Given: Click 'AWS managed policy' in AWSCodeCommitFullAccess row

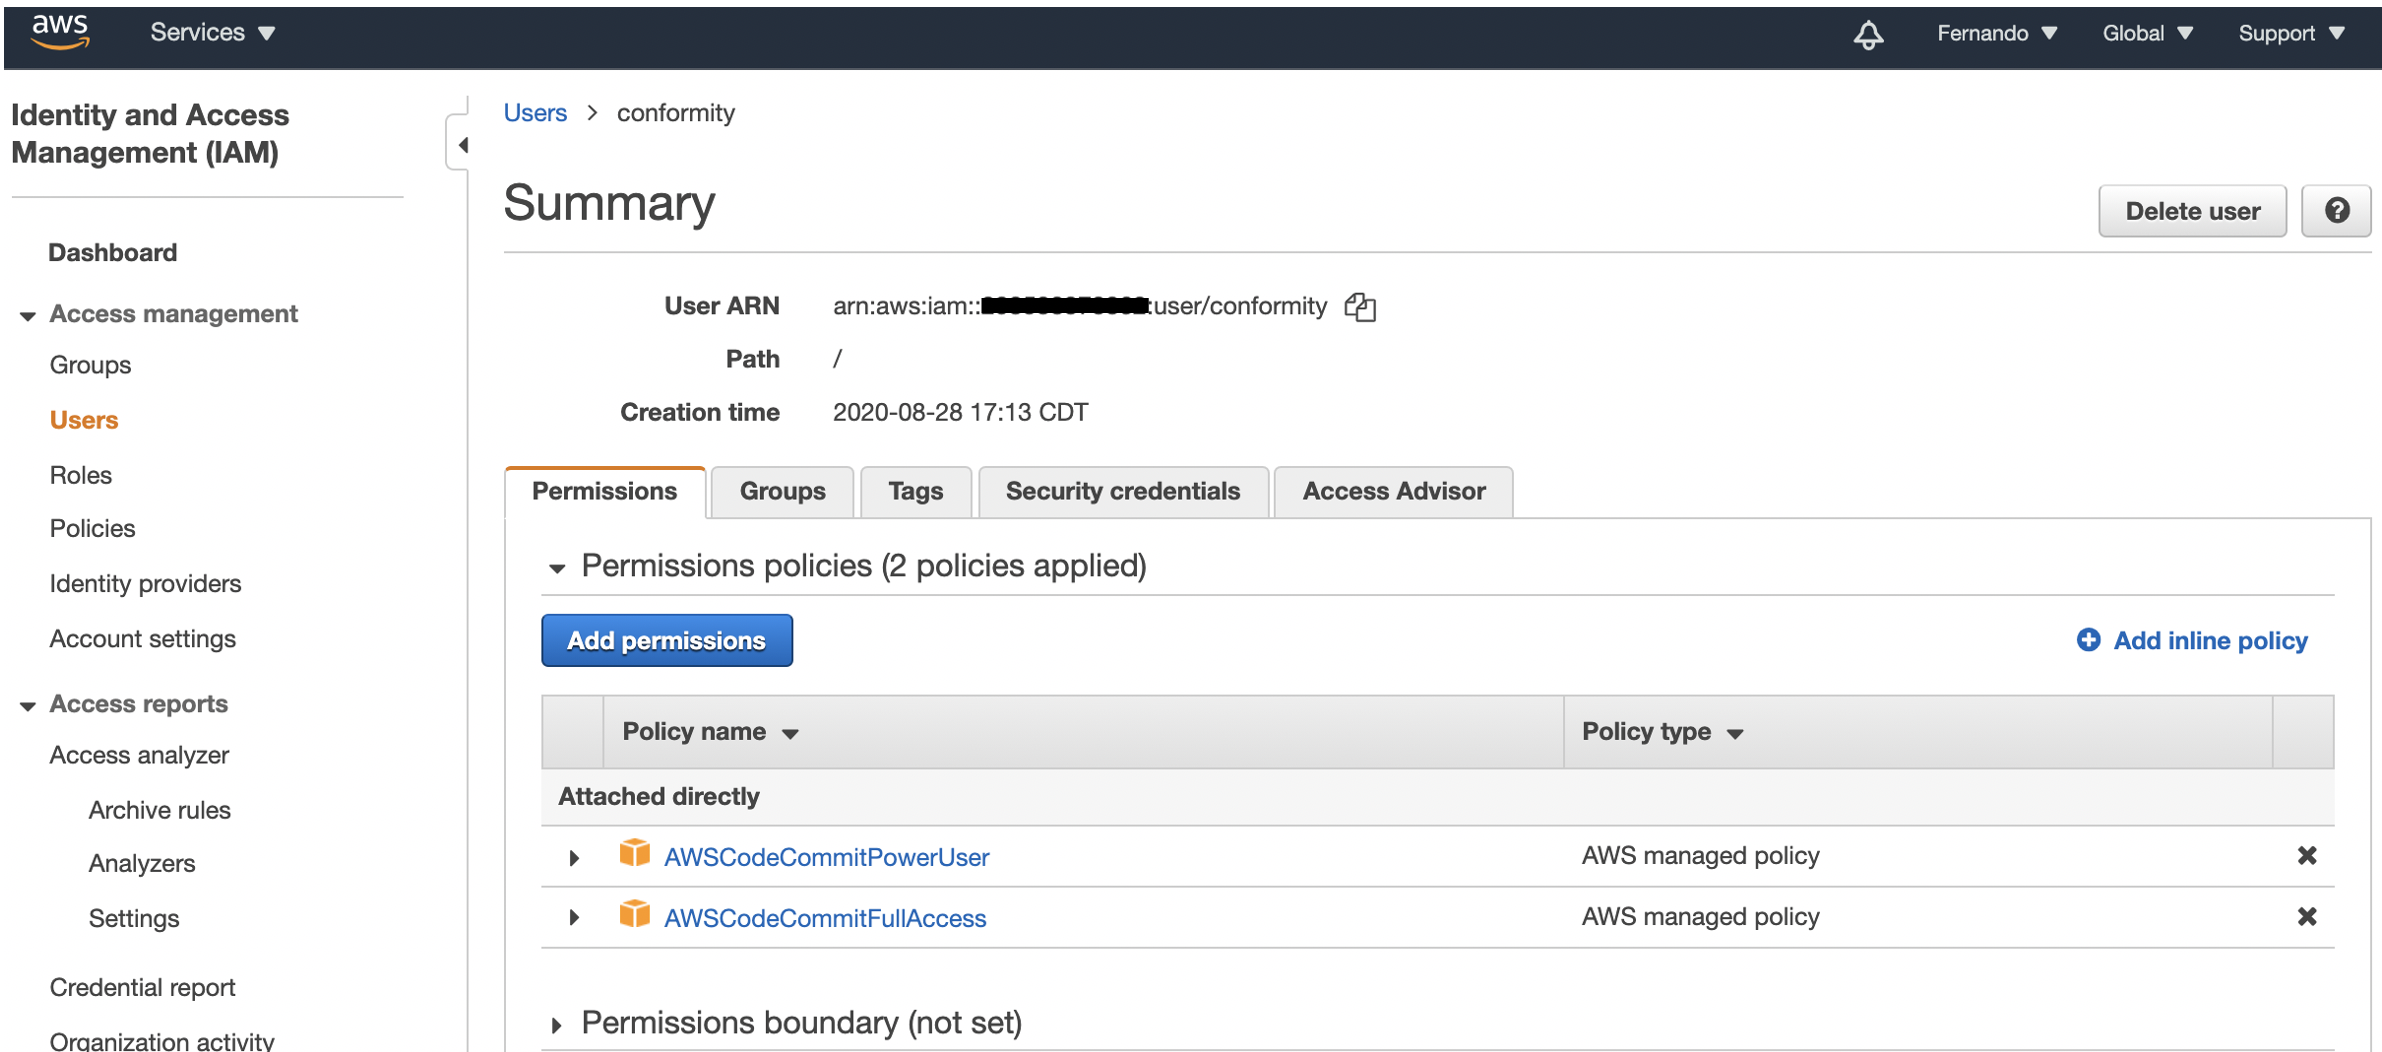Looking at the screenshot, I should tap(1700, 917).
